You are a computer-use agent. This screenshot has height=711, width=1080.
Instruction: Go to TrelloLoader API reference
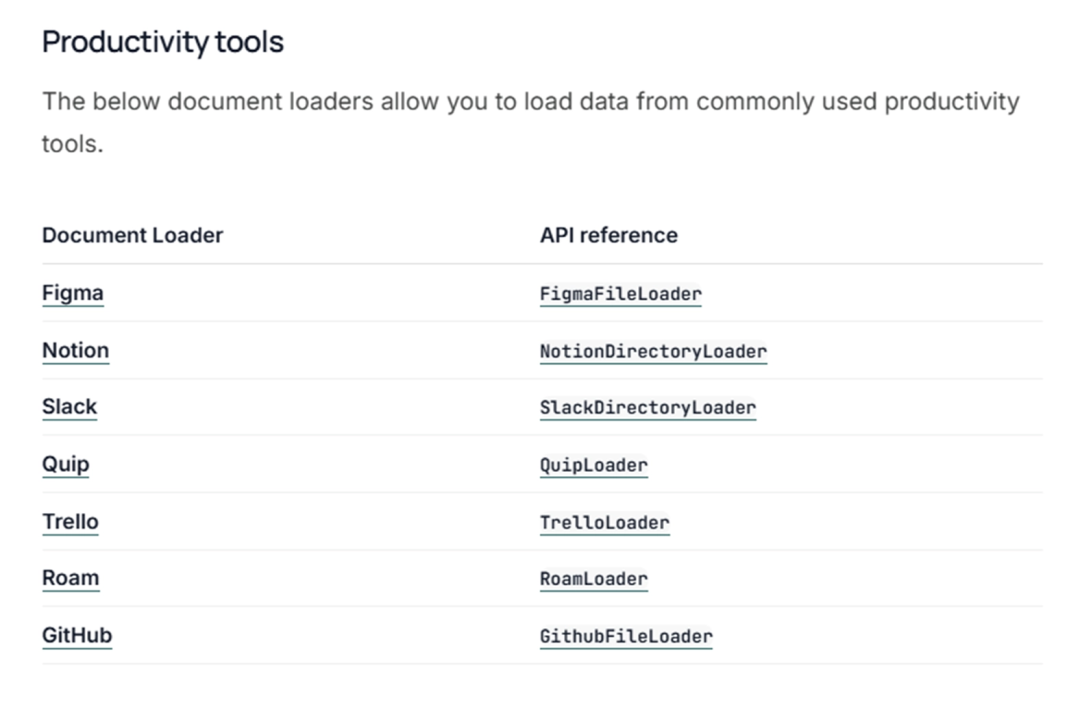604,522
